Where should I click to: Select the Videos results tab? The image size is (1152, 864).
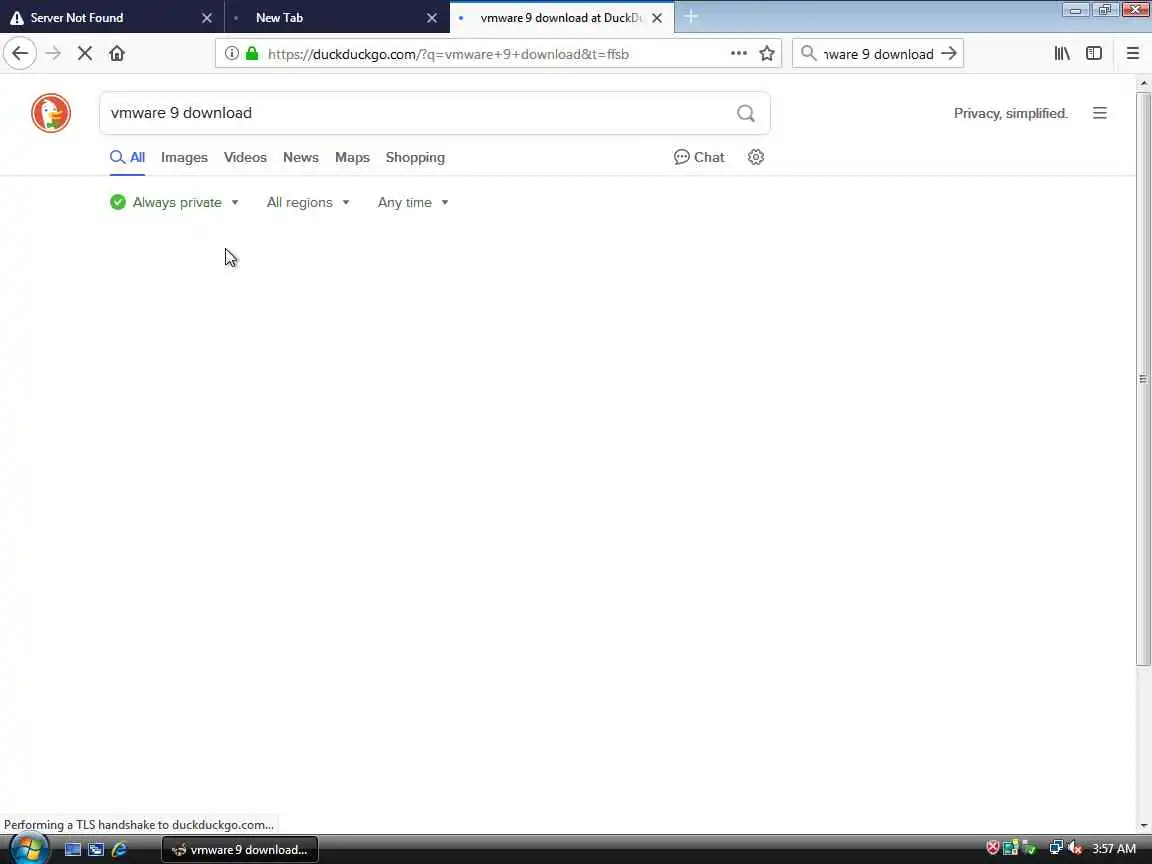pyautogui.click(x=245, y=157)
